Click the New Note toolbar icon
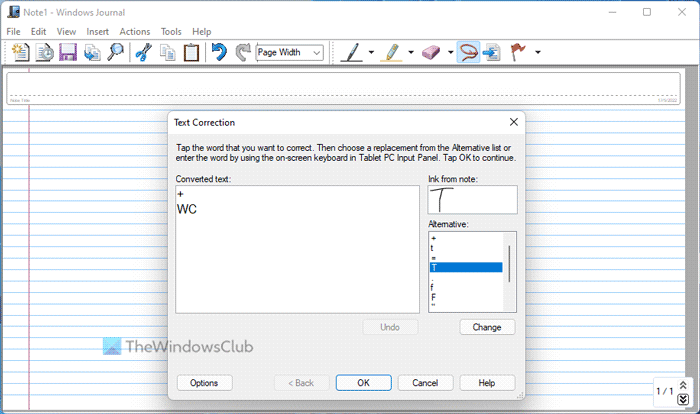 click(20, 52)
